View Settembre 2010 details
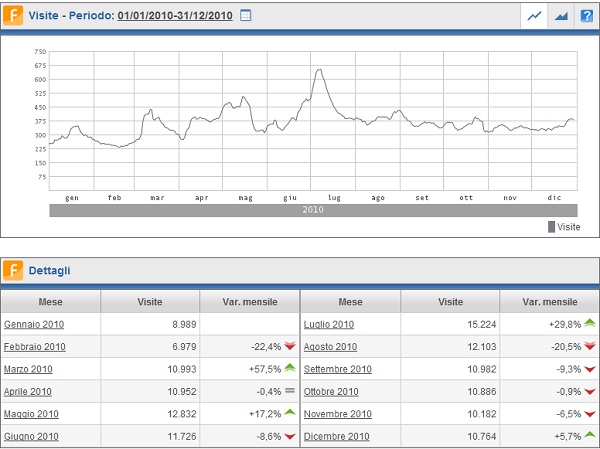Screen dimensions: 600x449 [x=337, y=369]
